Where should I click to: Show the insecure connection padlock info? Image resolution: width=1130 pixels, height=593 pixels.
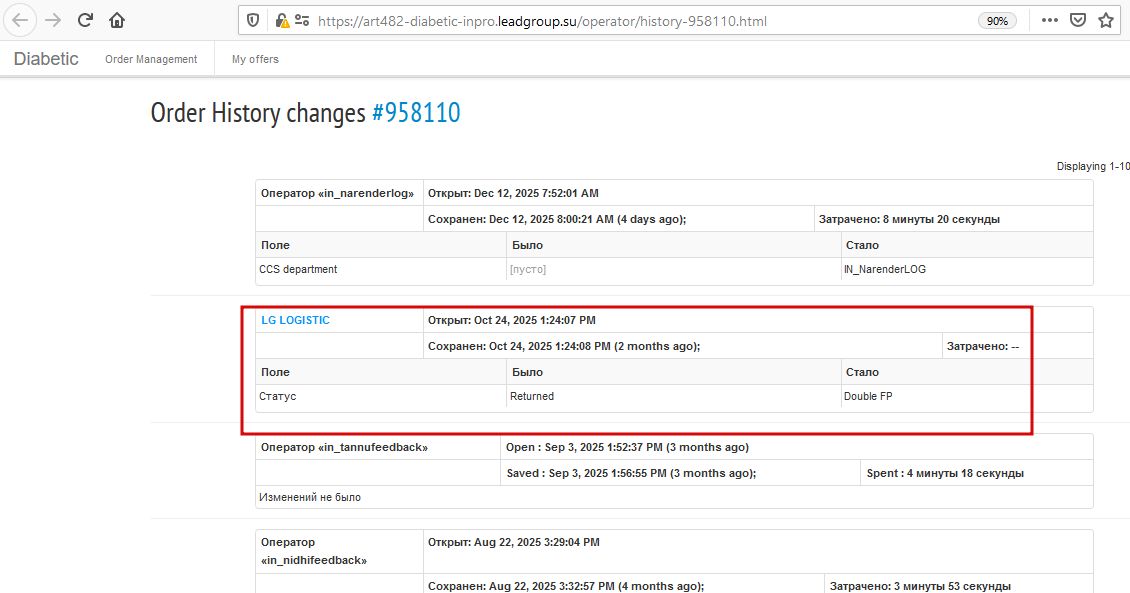point(282,21)
